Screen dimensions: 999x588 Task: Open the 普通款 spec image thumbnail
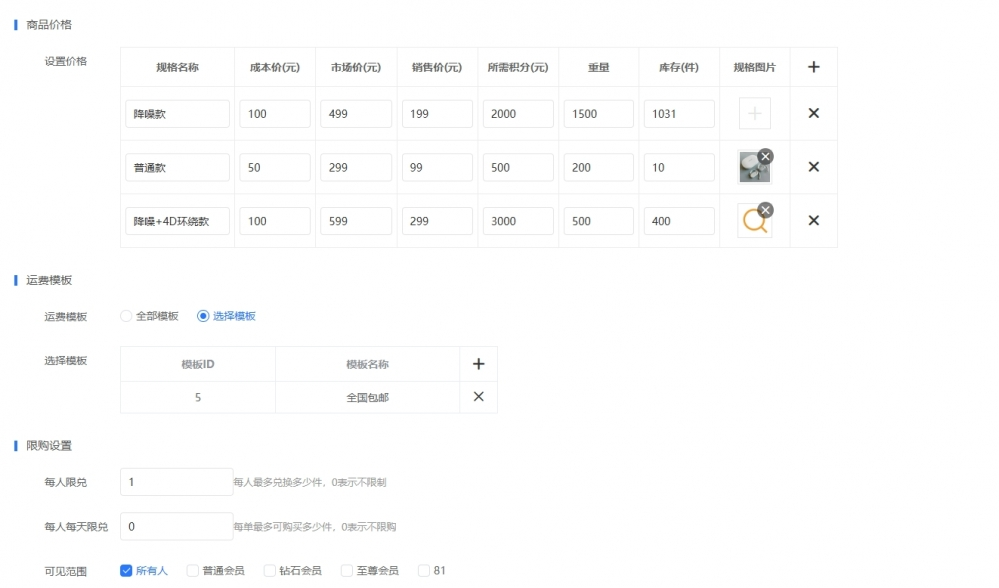753,169
